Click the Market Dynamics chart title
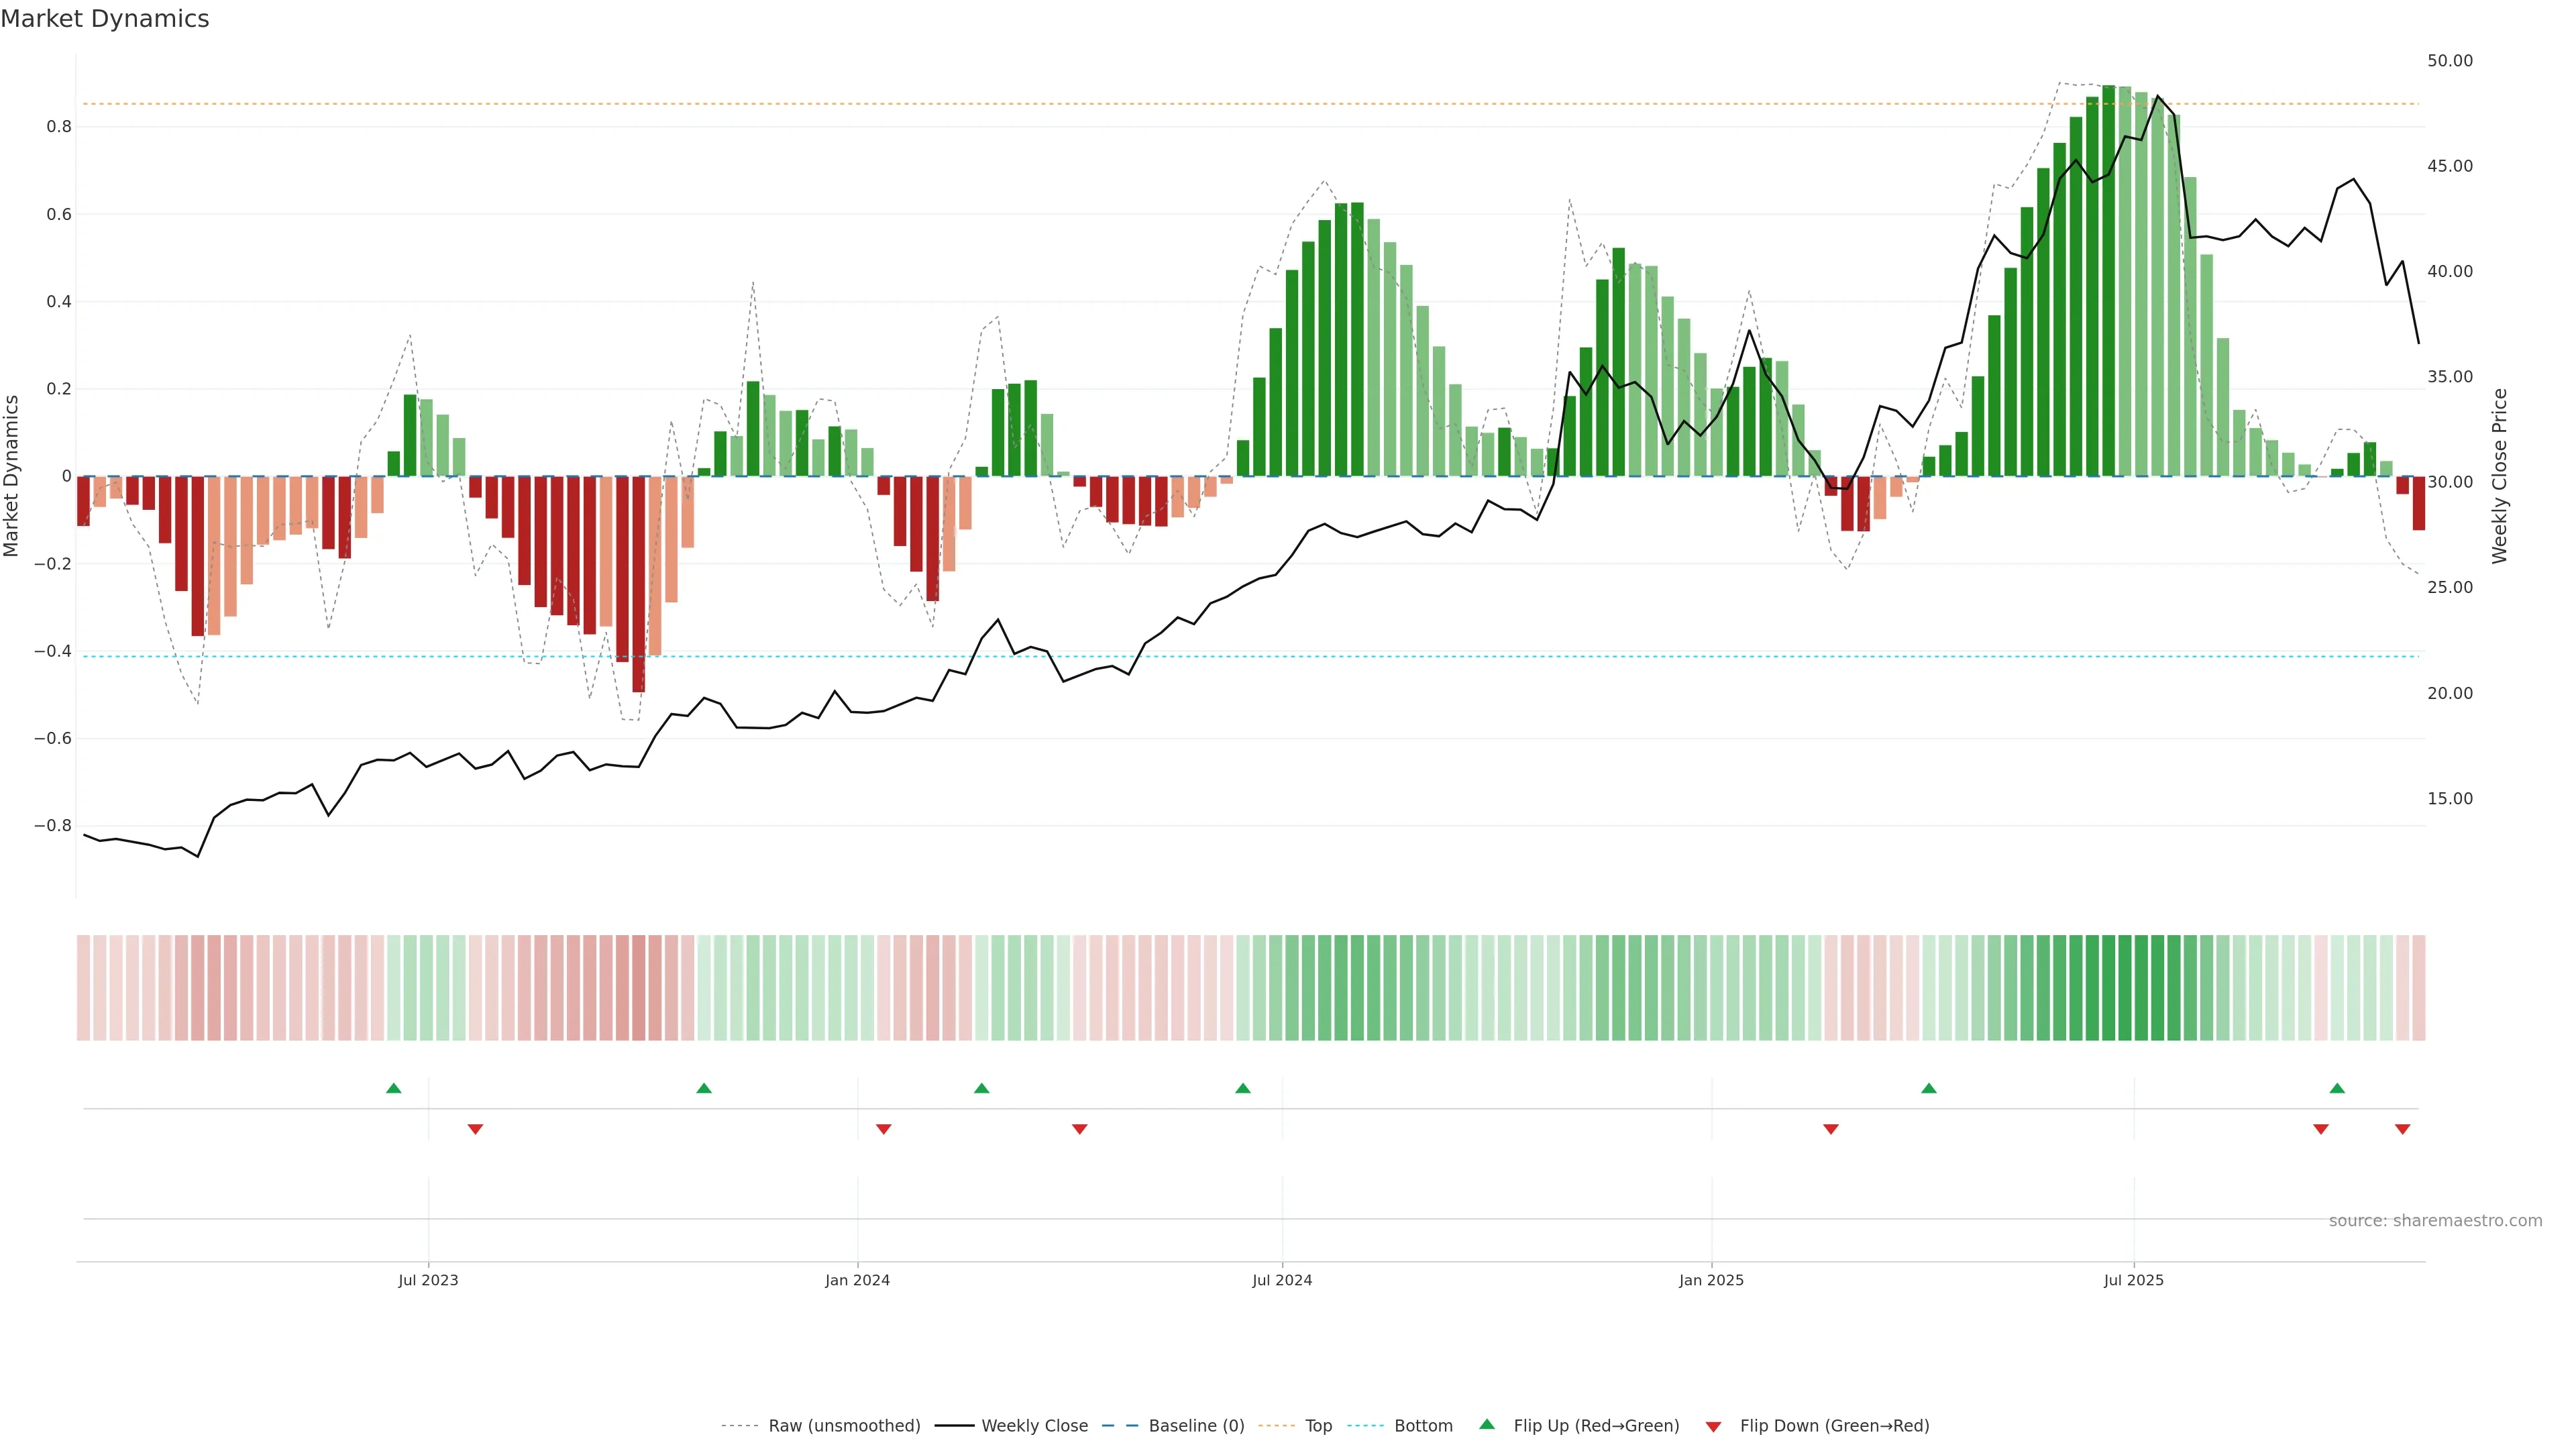The image size is (2576, 1449). coord(105,19)
